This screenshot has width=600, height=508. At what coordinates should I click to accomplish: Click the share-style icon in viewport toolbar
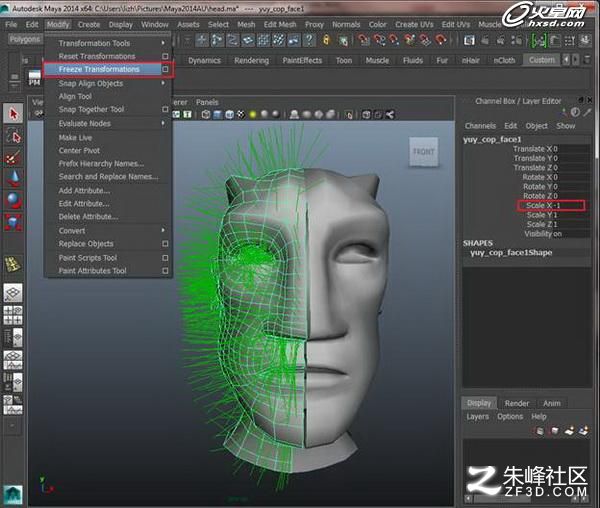390,114
